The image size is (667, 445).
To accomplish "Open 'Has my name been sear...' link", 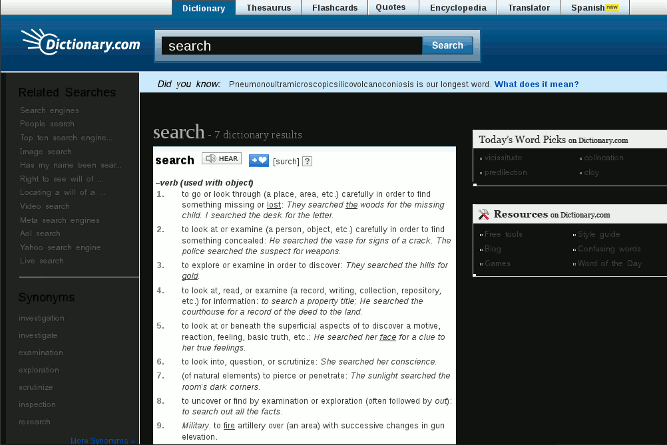I will click(x=71, y=165).
